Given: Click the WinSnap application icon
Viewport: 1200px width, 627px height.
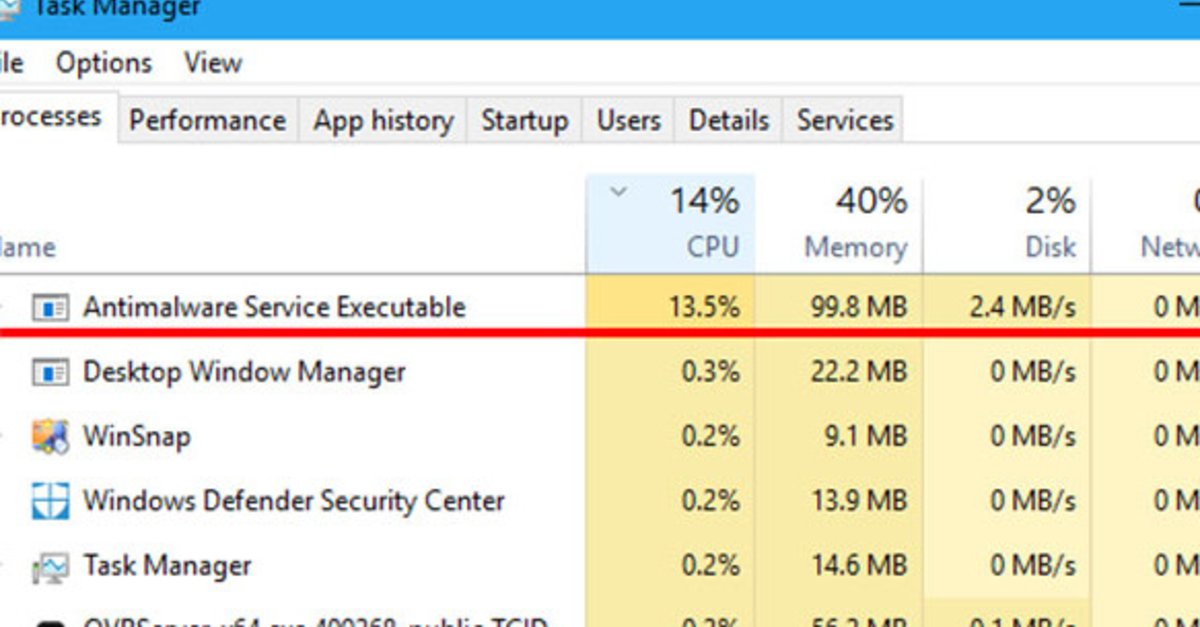Looking at the screenshot, I should tap(50, 436).
